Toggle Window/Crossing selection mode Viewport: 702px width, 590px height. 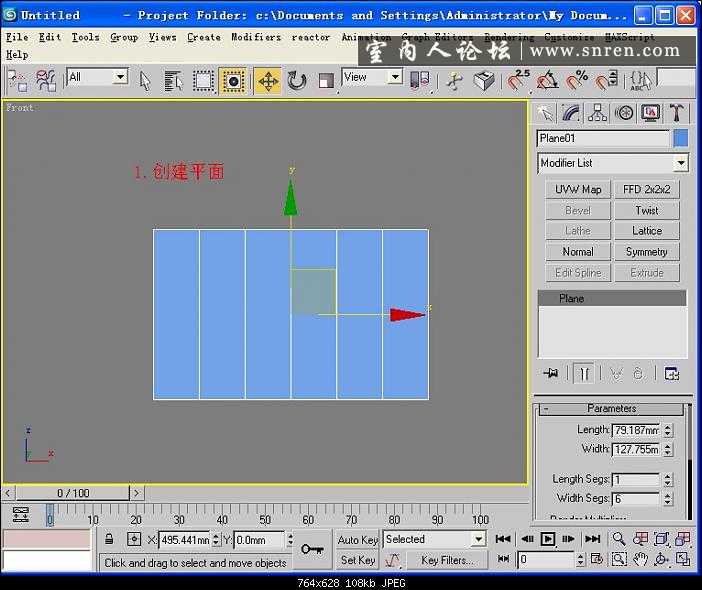(x=233, y=81)
